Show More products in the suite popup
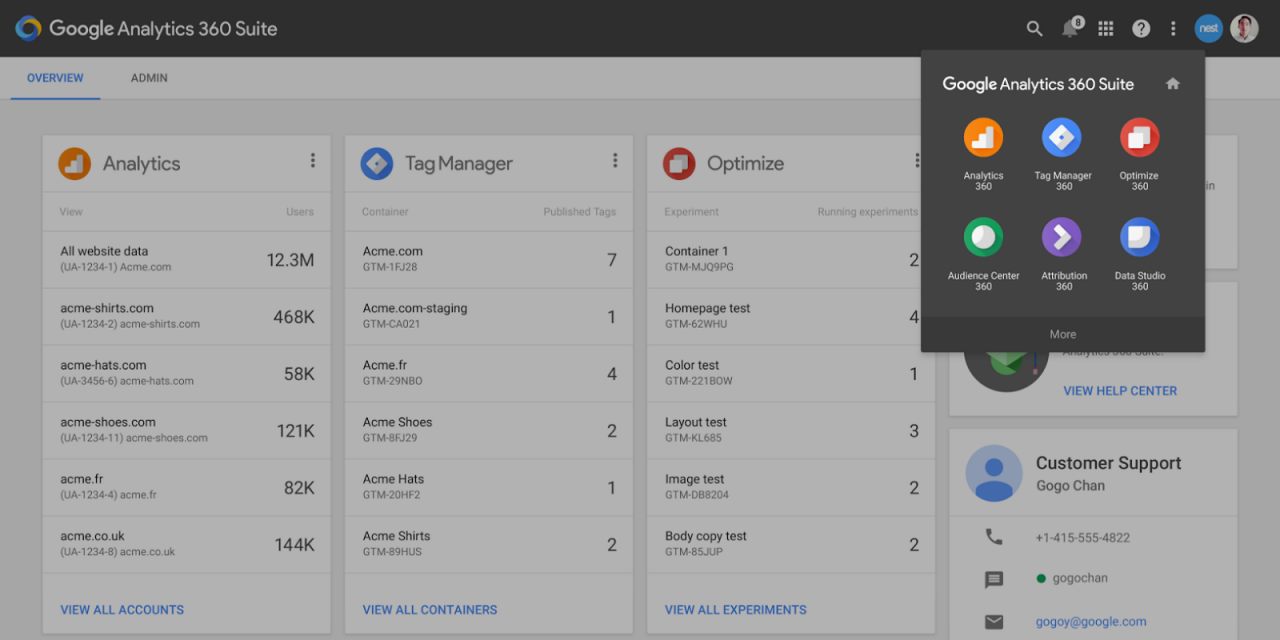This screenshot has height=640, width=1280. [1062, 334]
